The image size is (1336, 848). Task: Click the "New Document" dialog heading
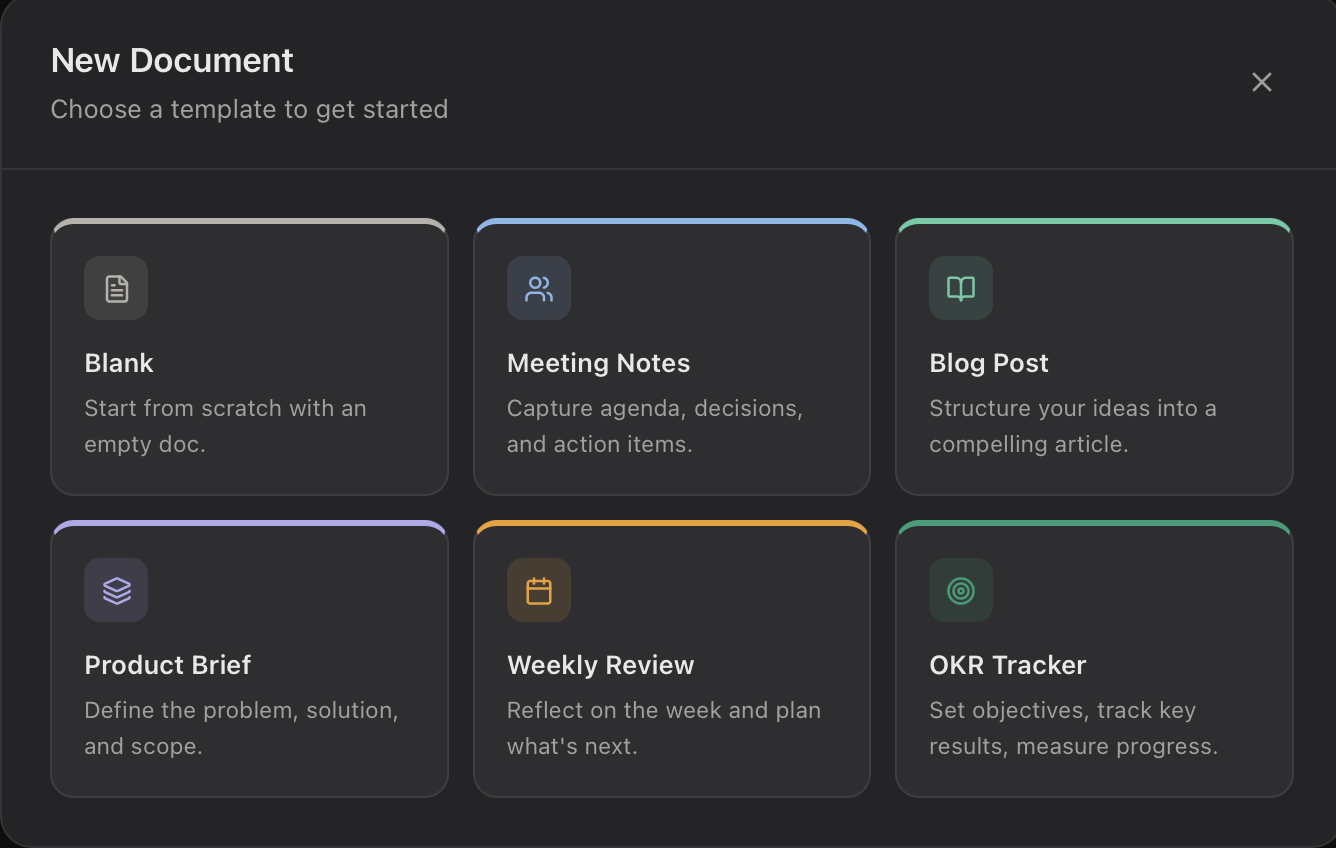[172, 61]
